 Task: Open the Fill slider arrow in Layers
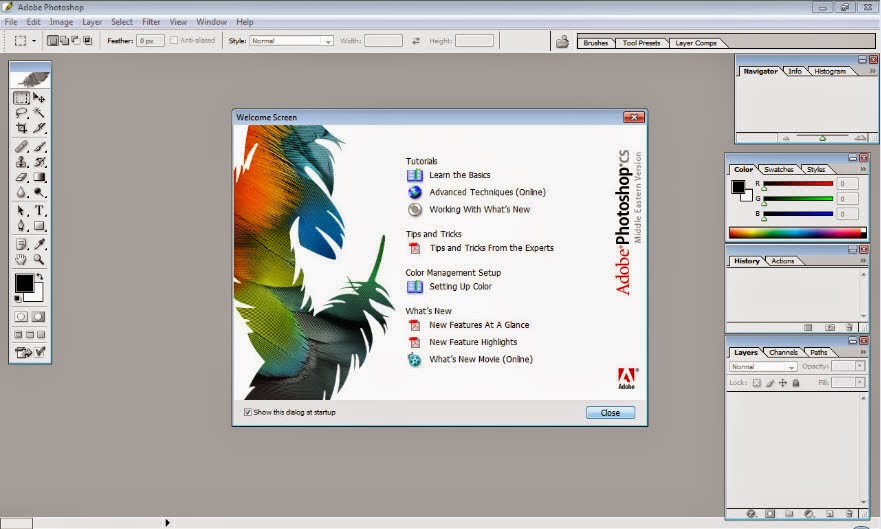860,382
